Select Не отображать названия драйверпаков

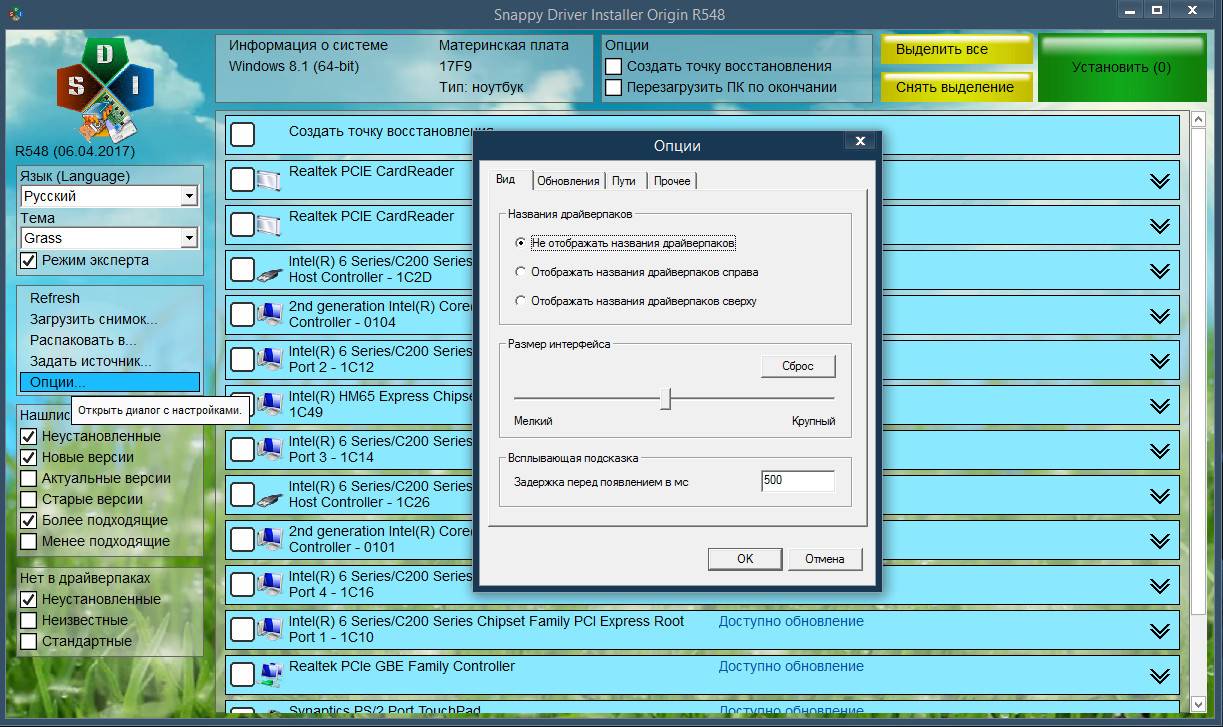520,243
